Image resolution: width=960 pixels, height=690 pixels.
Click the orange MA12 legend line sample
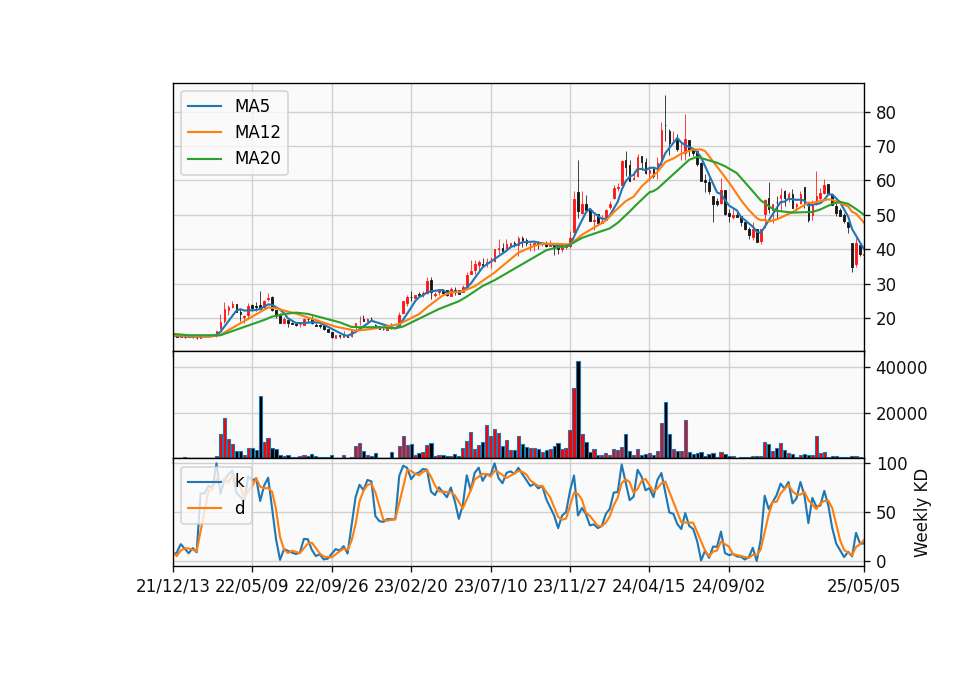click(204, 132)
